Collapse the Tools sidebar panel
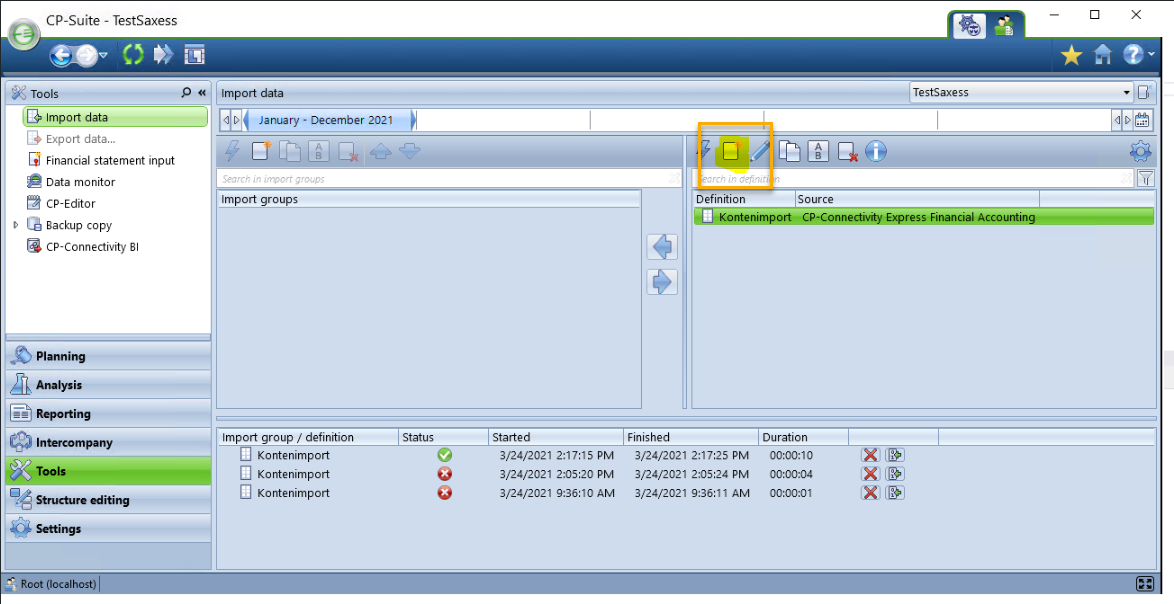Screen dimensions: 1174x604 201,93
